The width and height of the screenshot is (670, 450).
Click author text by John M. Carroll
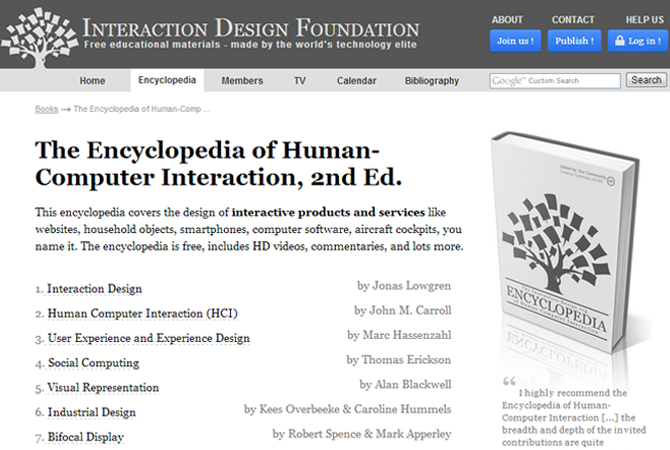pyautogui.click(x=403, y=310)
